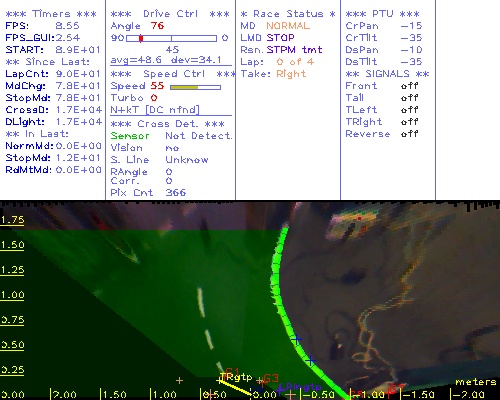Select the Rsn. value 'STPM tmt'
Screen dimensions: 500x400
coord(294,50)
